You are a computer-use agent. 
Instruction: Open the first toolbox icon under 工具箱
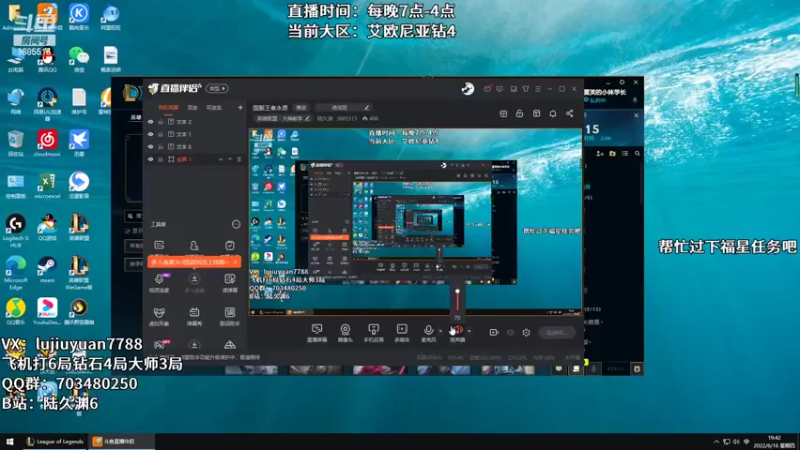point(159,246)
